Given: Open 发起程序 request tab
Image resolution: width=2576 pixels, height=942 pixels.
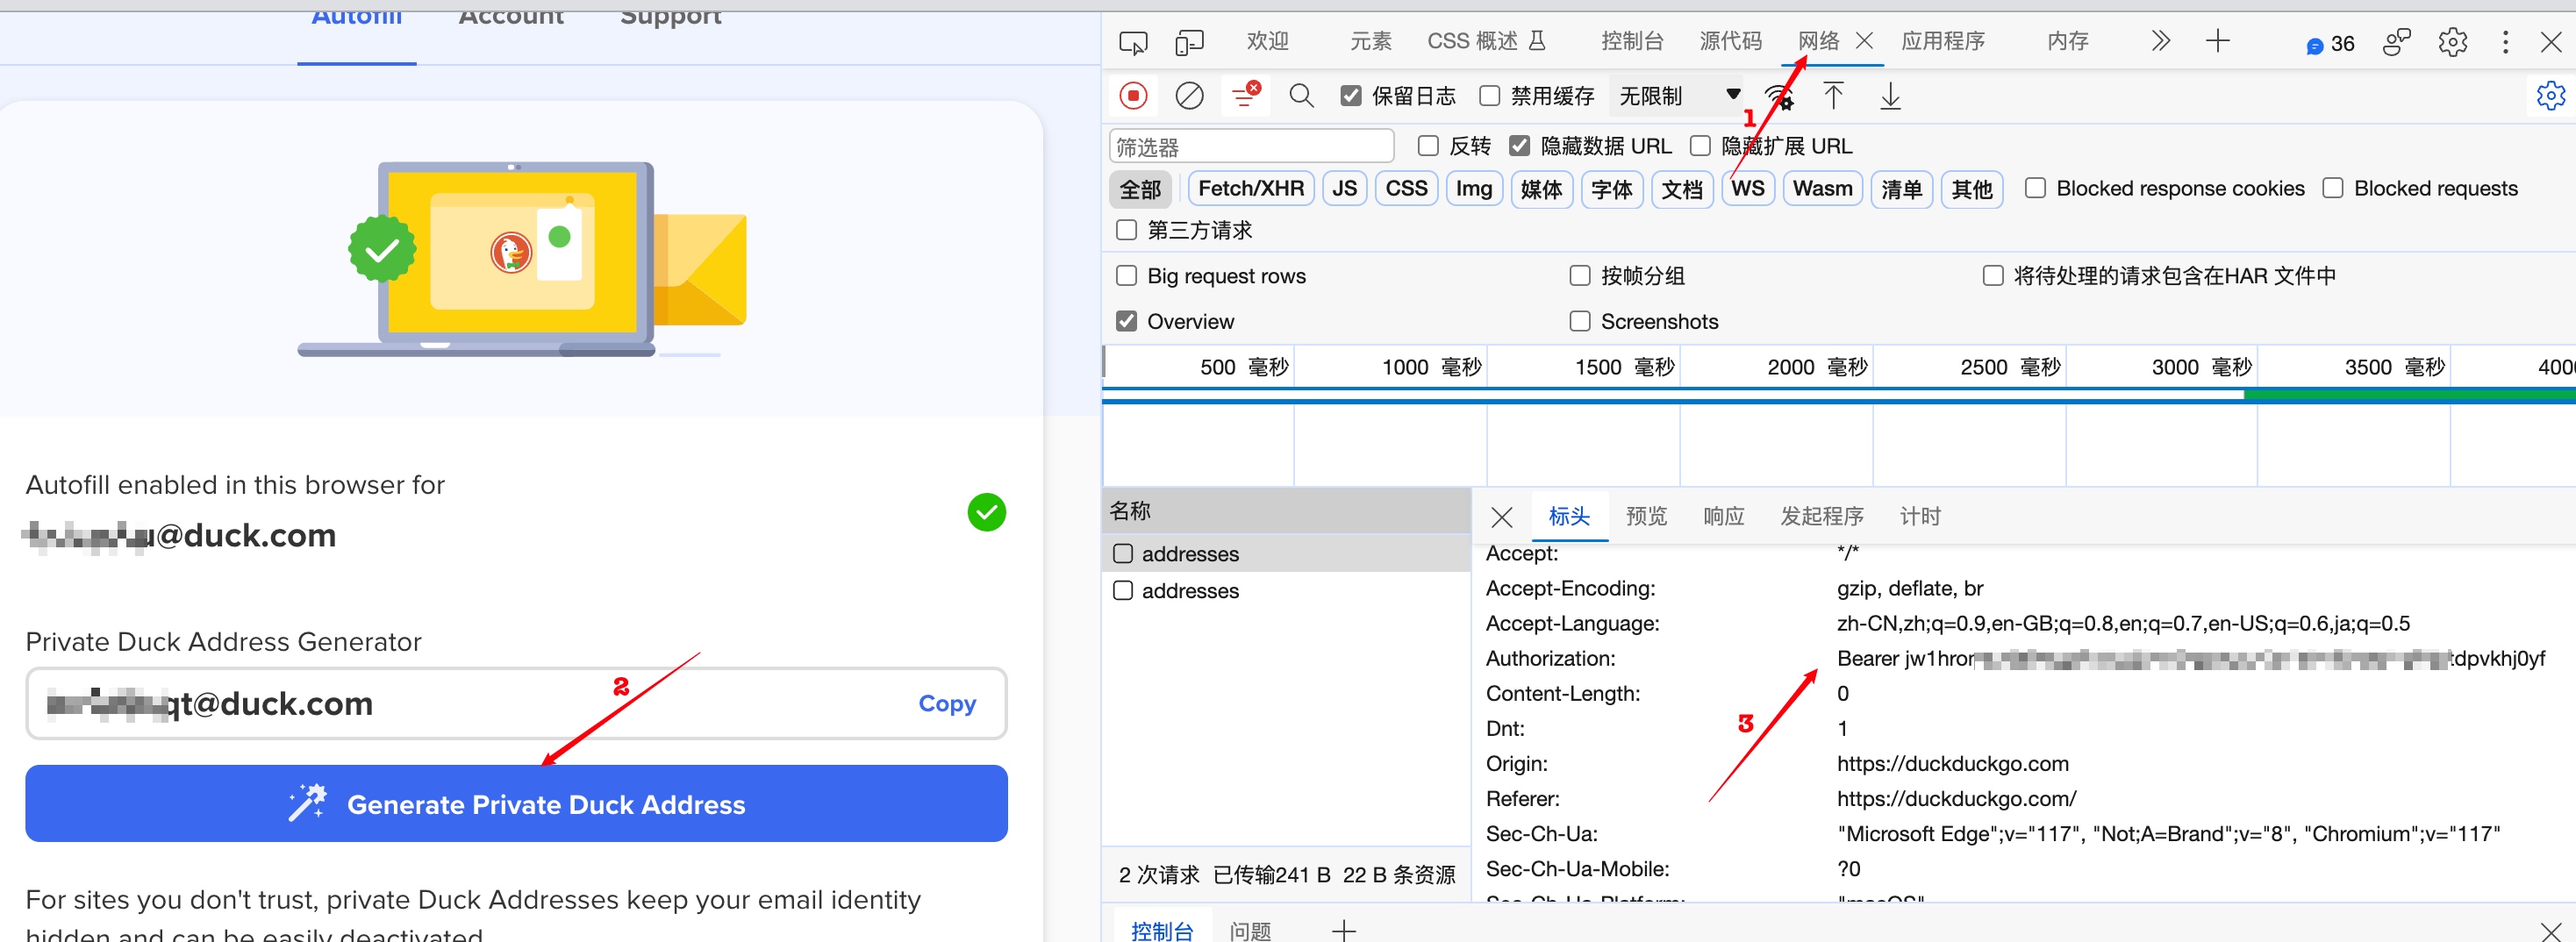Looking at the screenshot, I should [x=1821, y=517].
